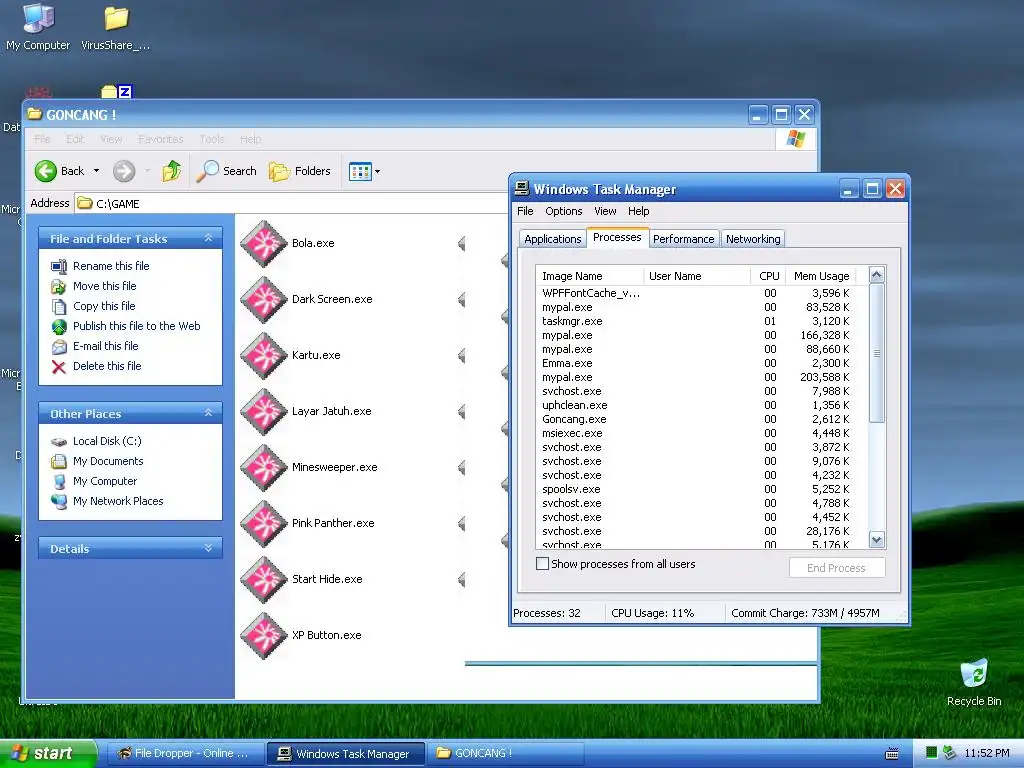Click the Up folder icon in toolbar
1024x768 pixels.
click(x=172, y=171)
